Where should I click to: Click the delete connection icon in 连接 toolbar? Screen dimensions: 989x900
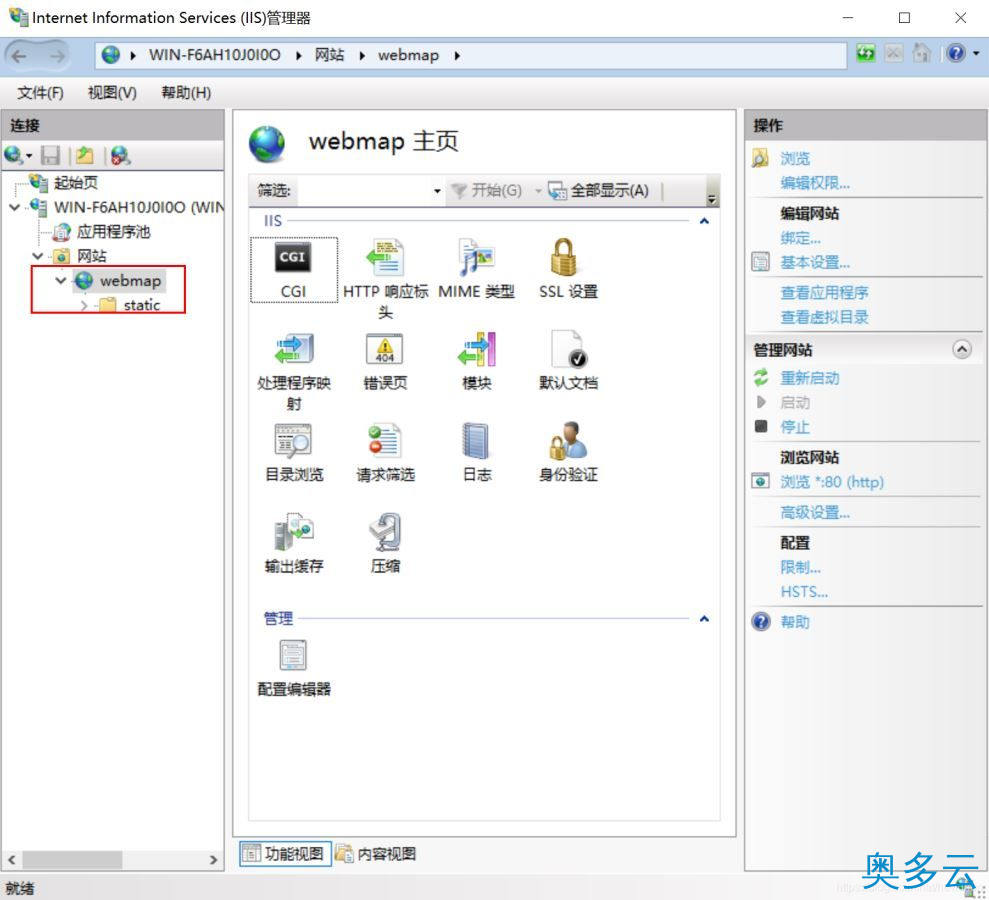pos(120,155)
